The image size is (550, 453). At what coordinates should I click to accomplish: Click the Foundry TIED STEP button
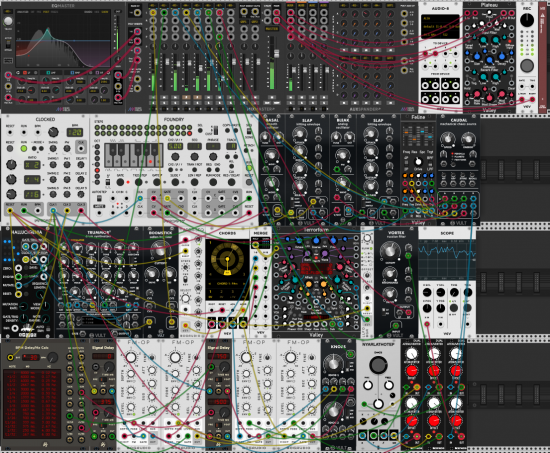(x=139, y=182)
